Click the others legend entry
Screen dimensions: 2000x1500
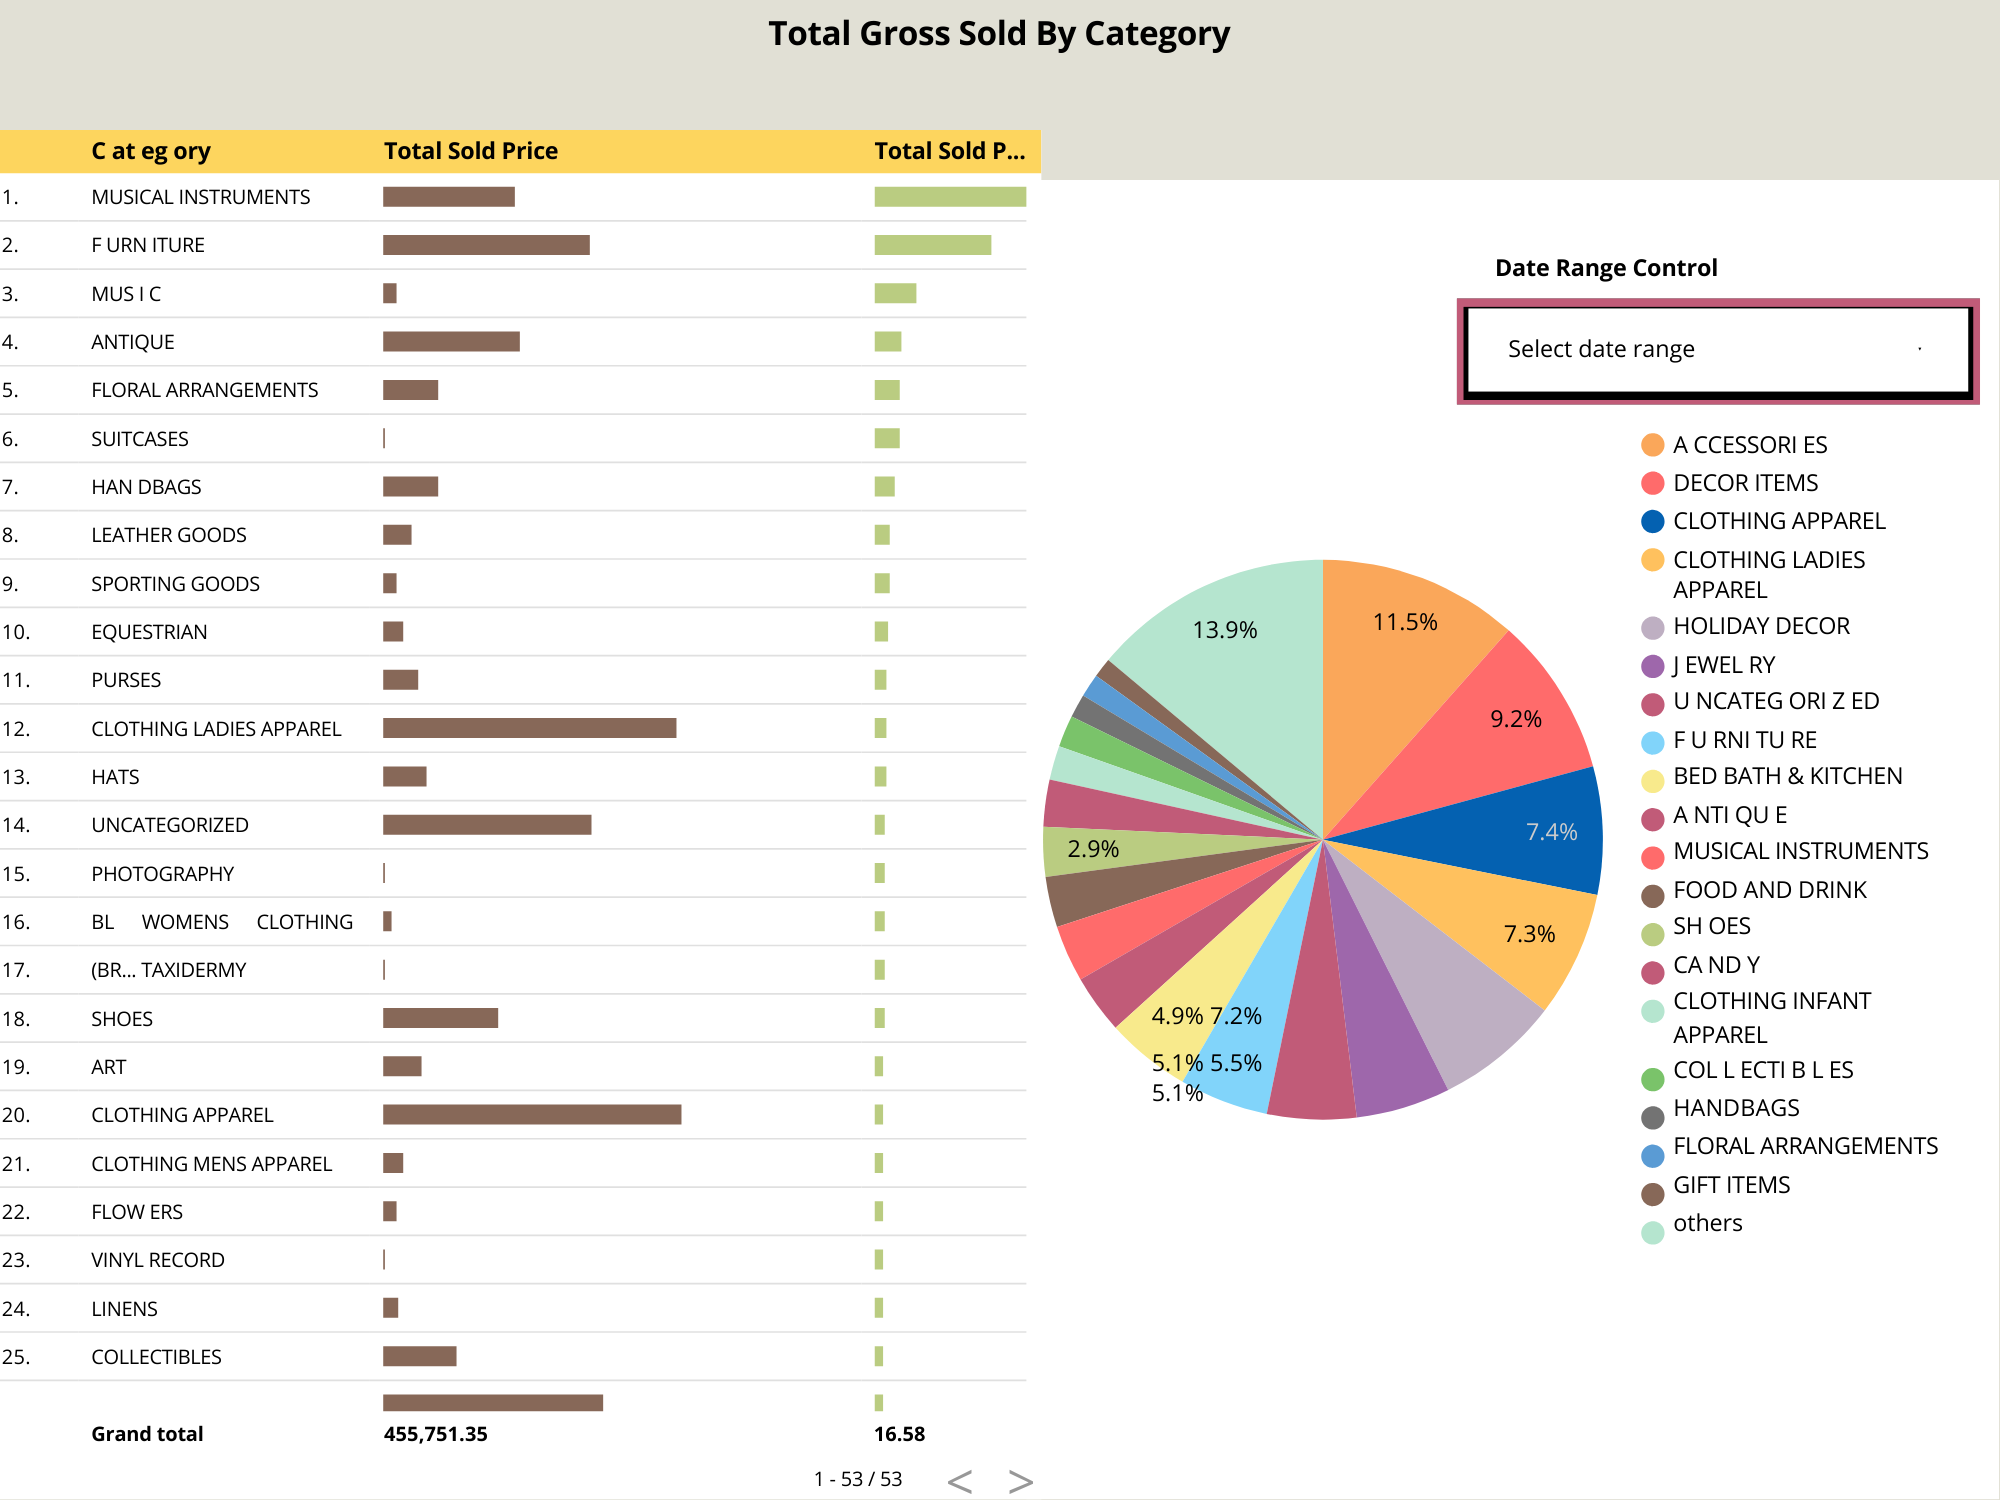click(x=1707, y=1223)
